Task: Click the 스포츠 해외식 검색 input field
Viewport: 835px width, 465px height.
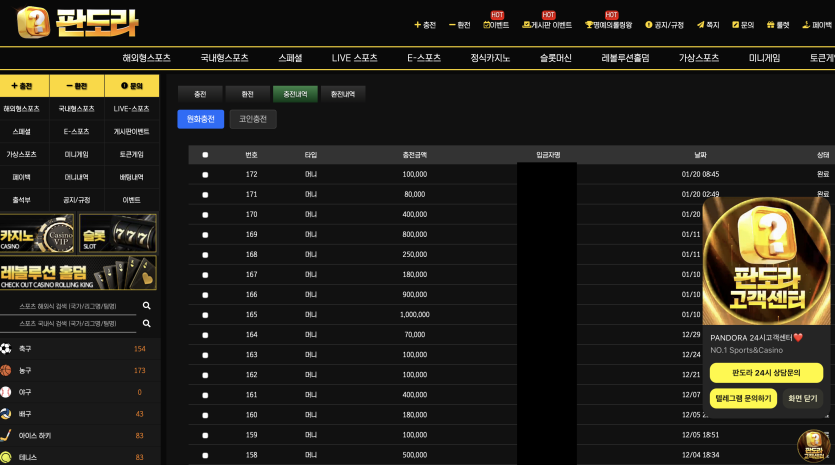Action: click(68, 306)
